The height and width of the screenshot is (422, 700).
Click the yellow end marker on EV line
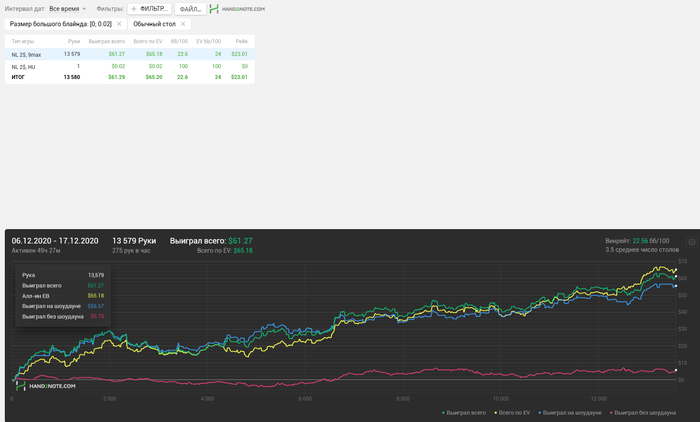tap(676, 270)
